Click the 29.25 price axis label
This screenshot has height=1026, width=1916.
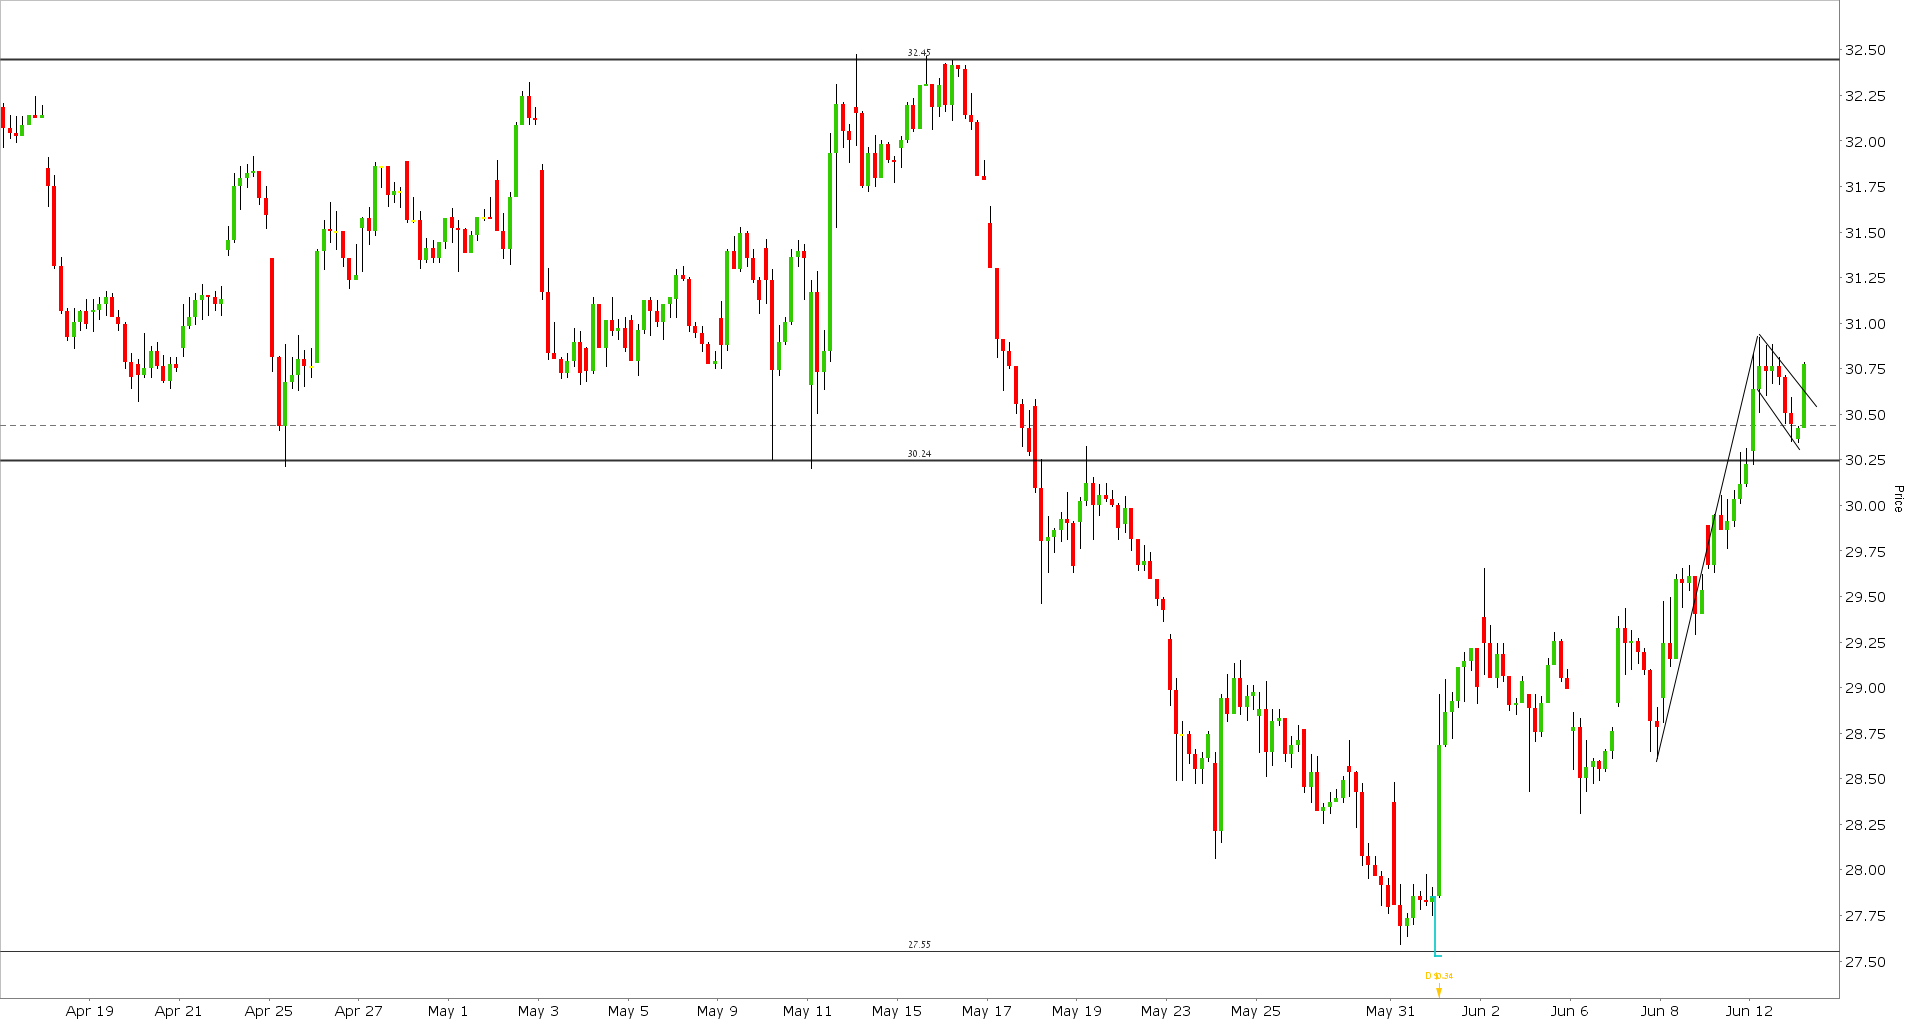(1865, 643)
